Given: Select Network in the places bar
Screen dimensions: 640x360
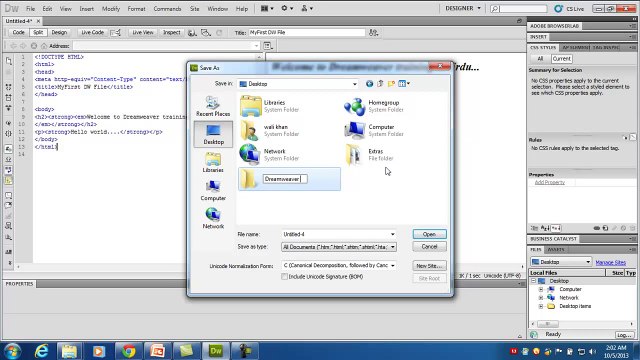Looking at the screenshot, I should (x=213, y=219).
